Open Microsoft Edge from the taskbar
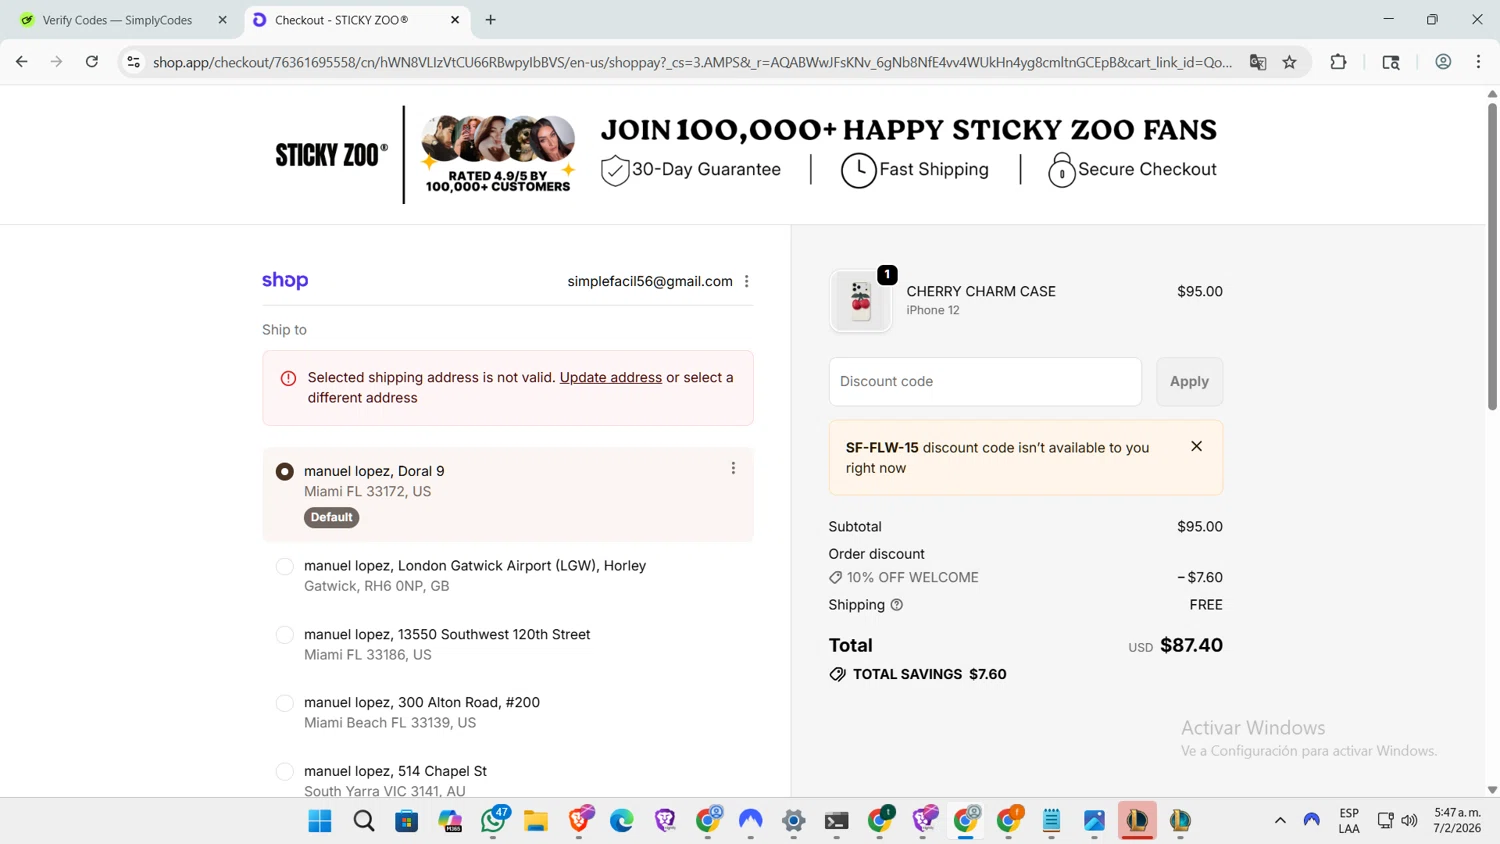The width and height of the screenshot is (1500, 844). coord(622,821)
